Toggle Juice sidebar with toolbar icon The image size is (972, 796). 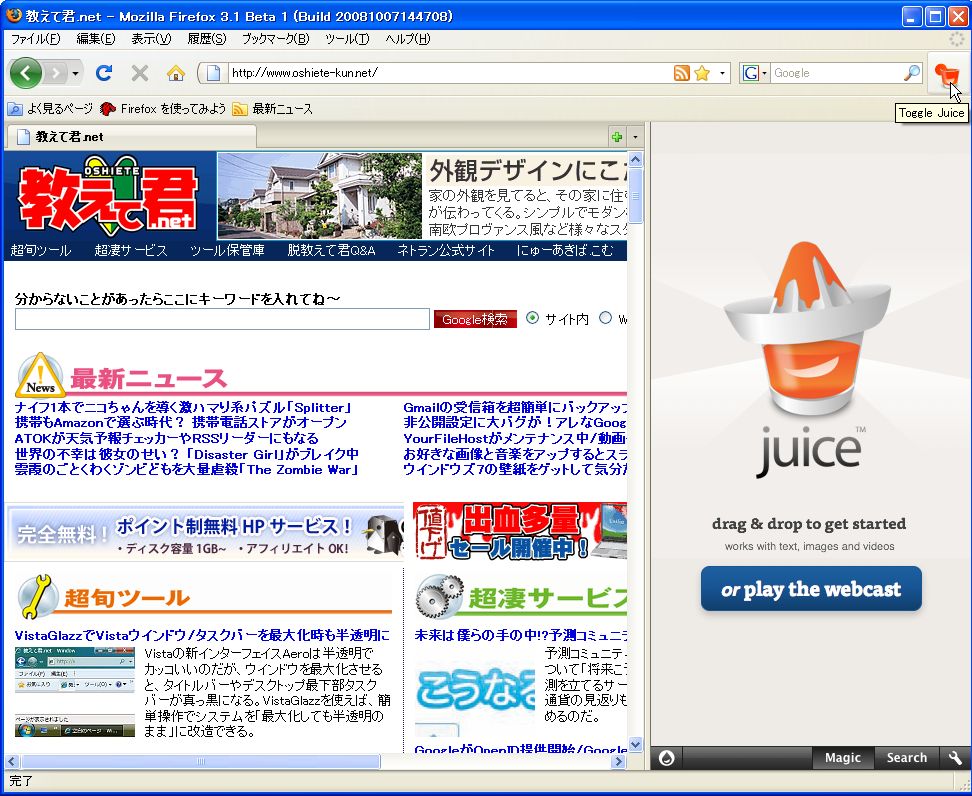click(947, 74)
